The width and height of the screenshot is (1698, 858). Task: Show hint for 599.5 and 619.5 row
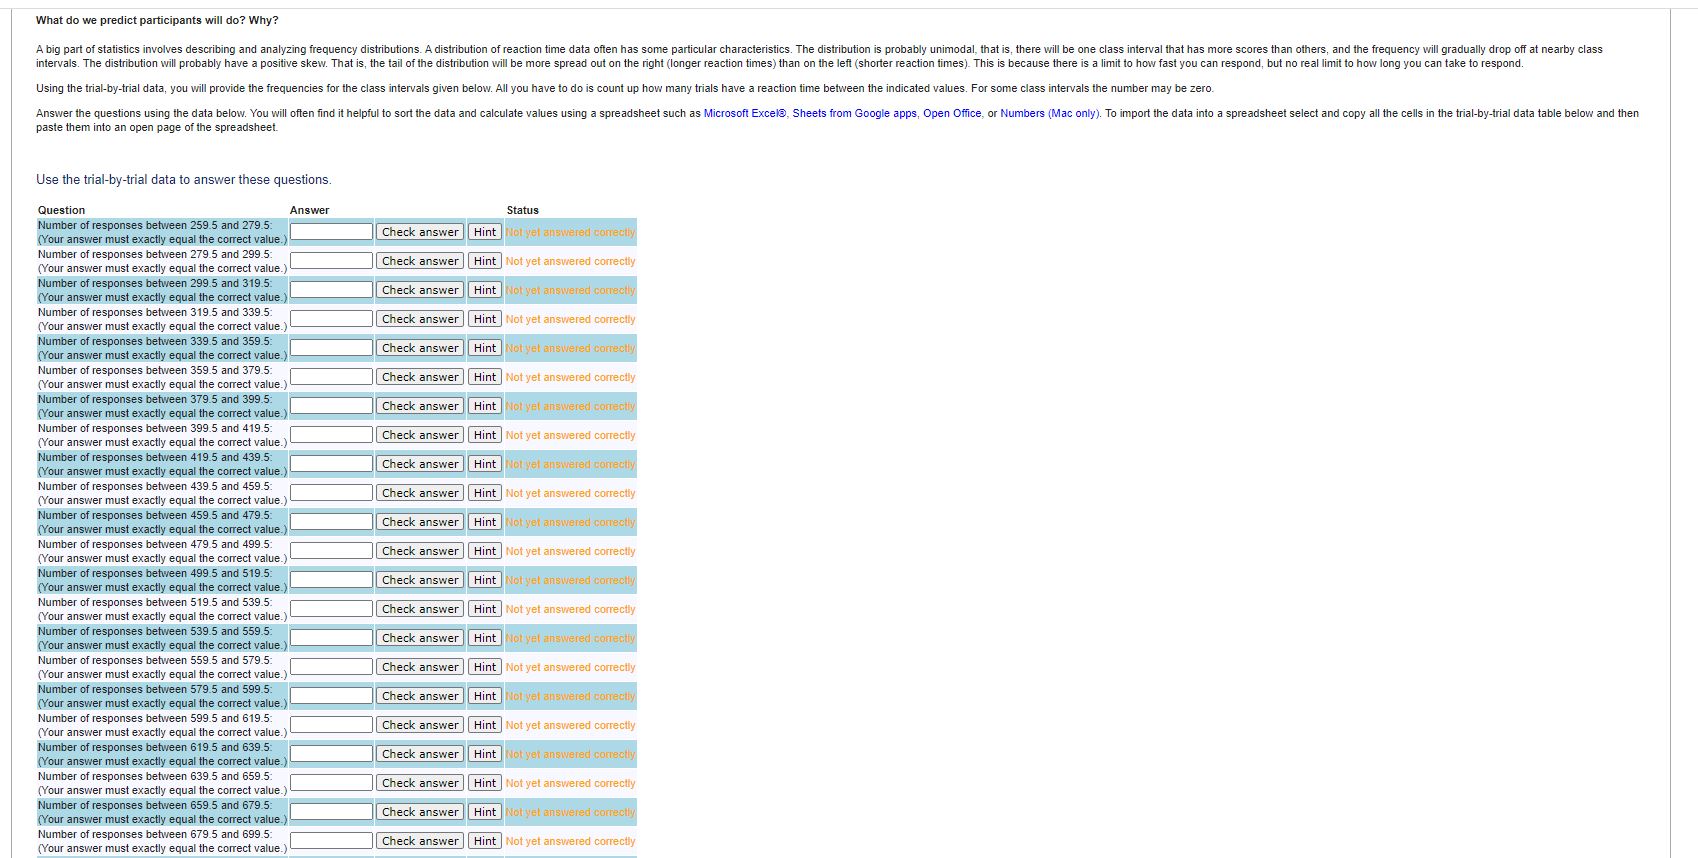point(485,725)
